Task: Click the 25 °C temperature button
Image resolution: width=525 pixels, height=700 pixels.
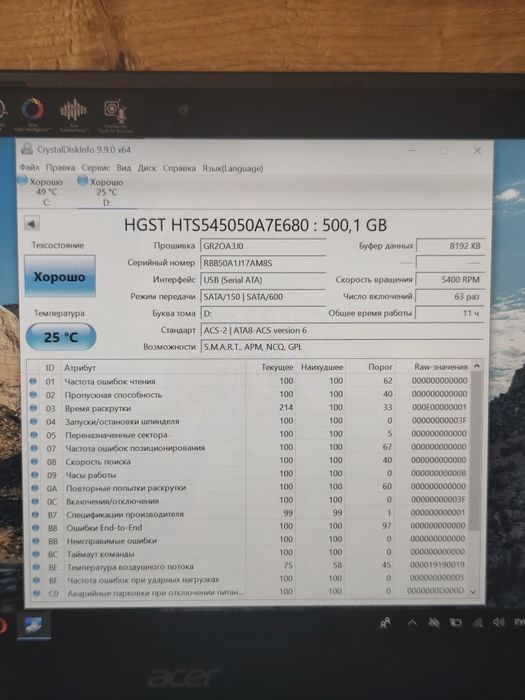Action: click(x=61, y=337)
